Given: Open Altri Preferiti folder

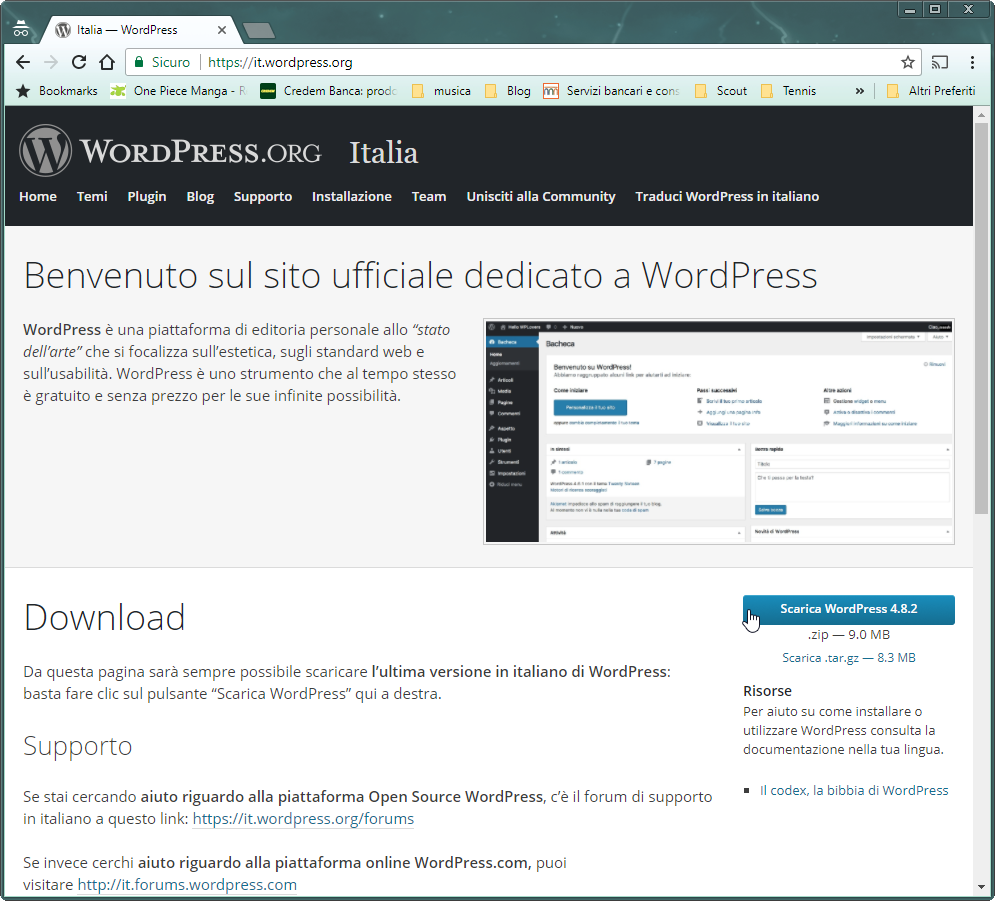Looking at the screenshot, I should pyautogui.click(x=931, y=91).
